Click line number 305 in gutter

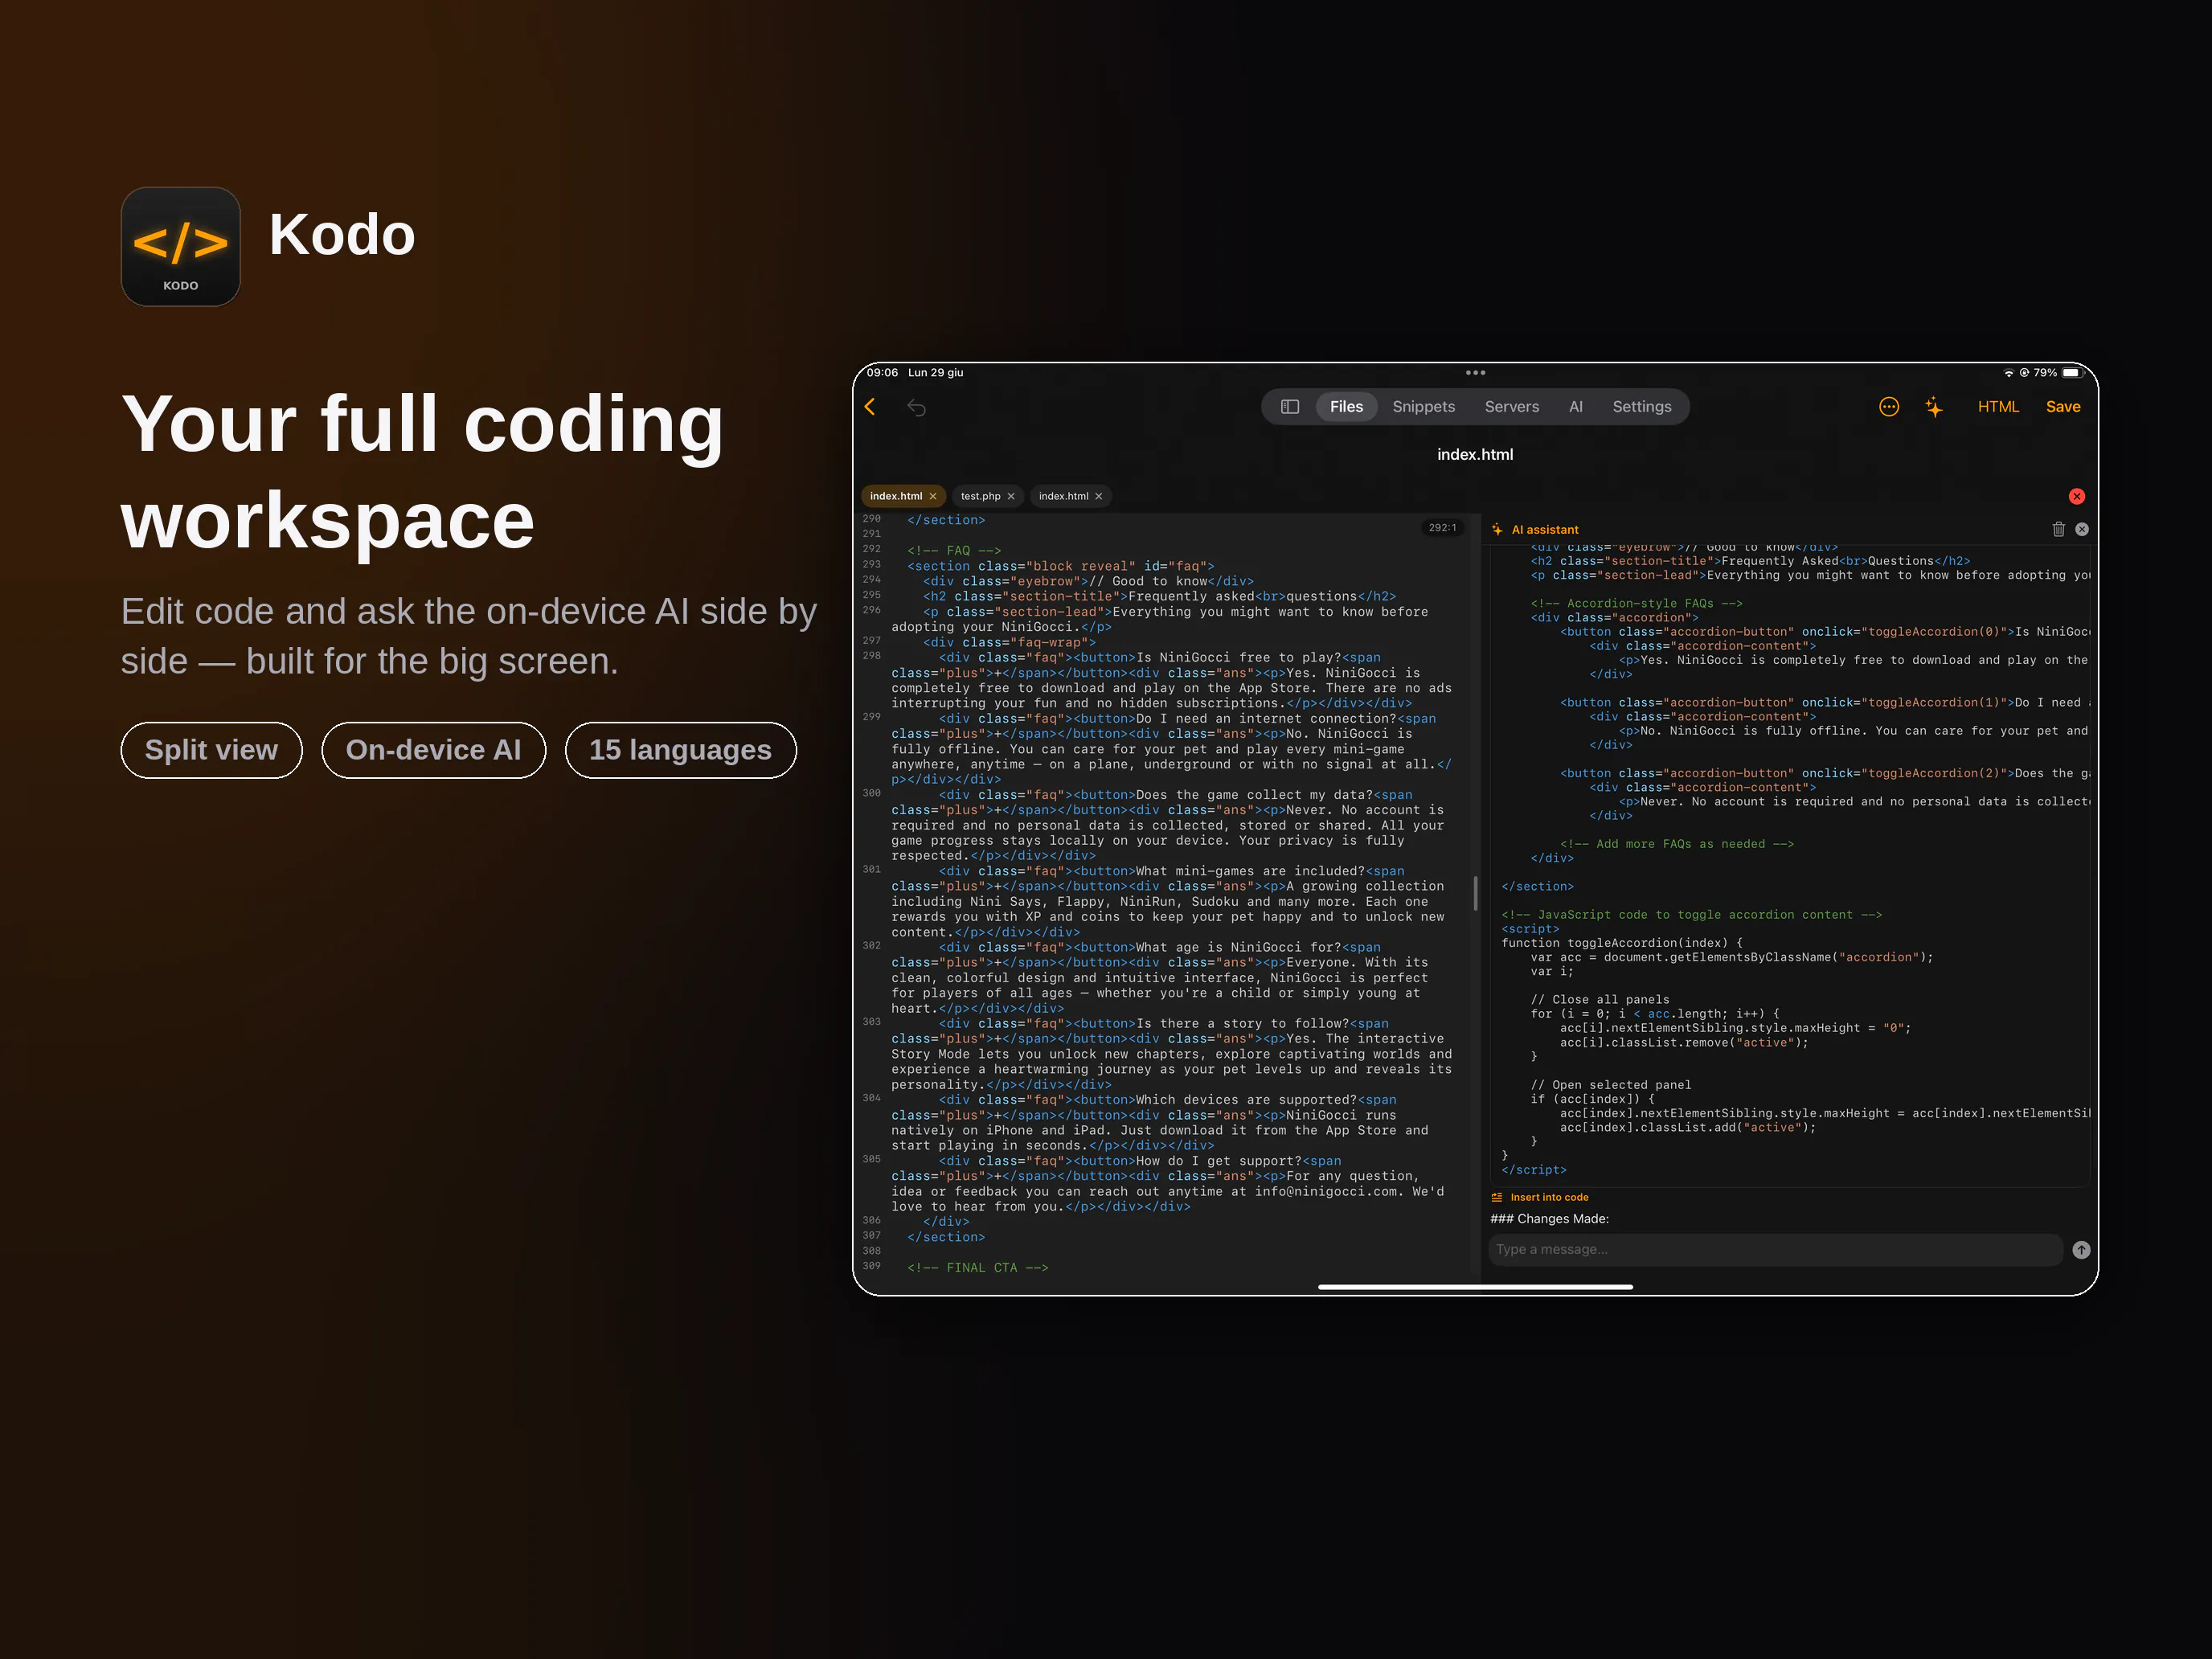(x=871, y=1160)
